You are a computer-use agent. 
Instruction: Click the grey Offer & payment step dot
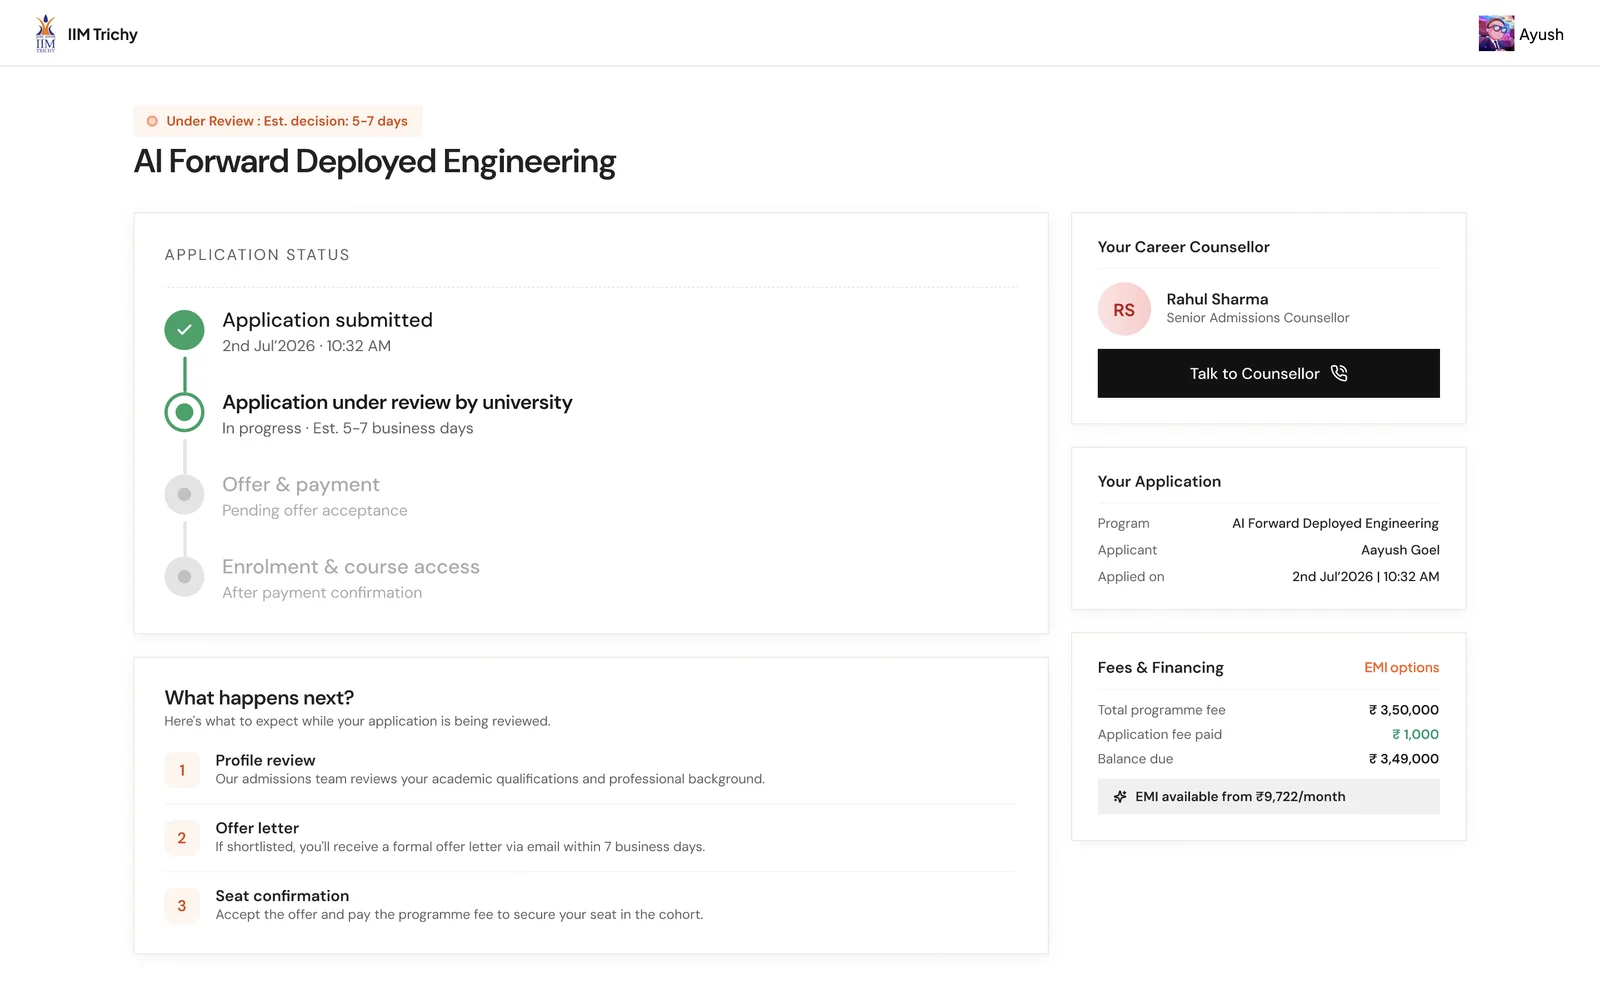click(184, 494)
